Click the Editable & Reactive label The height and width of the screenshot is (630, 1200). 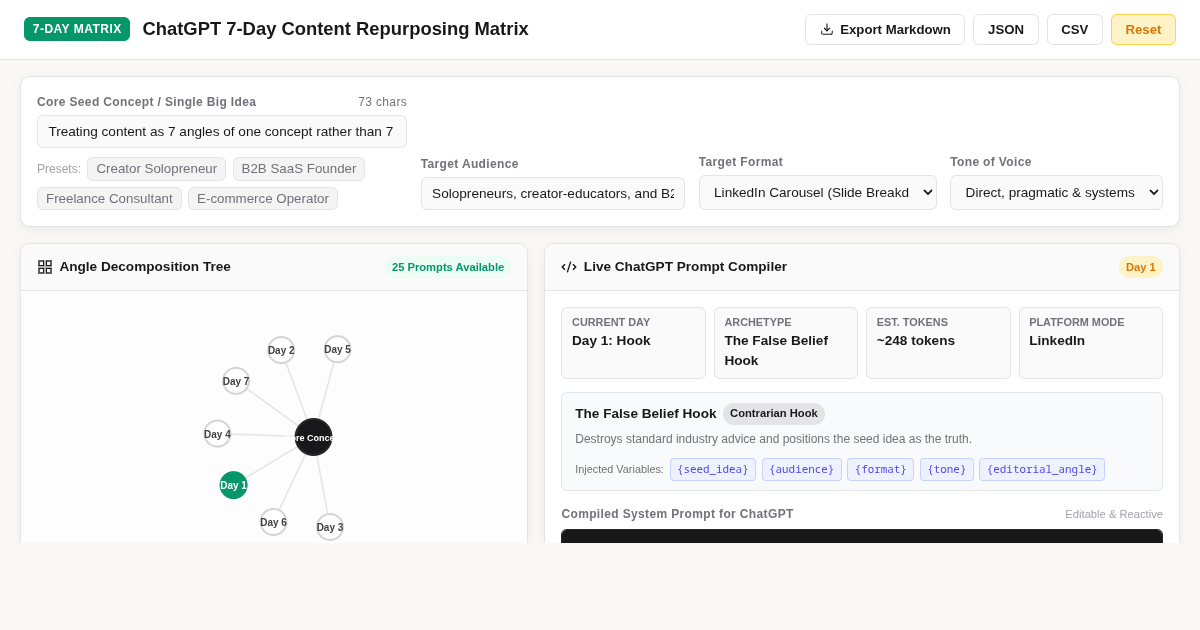point(1114,514)
